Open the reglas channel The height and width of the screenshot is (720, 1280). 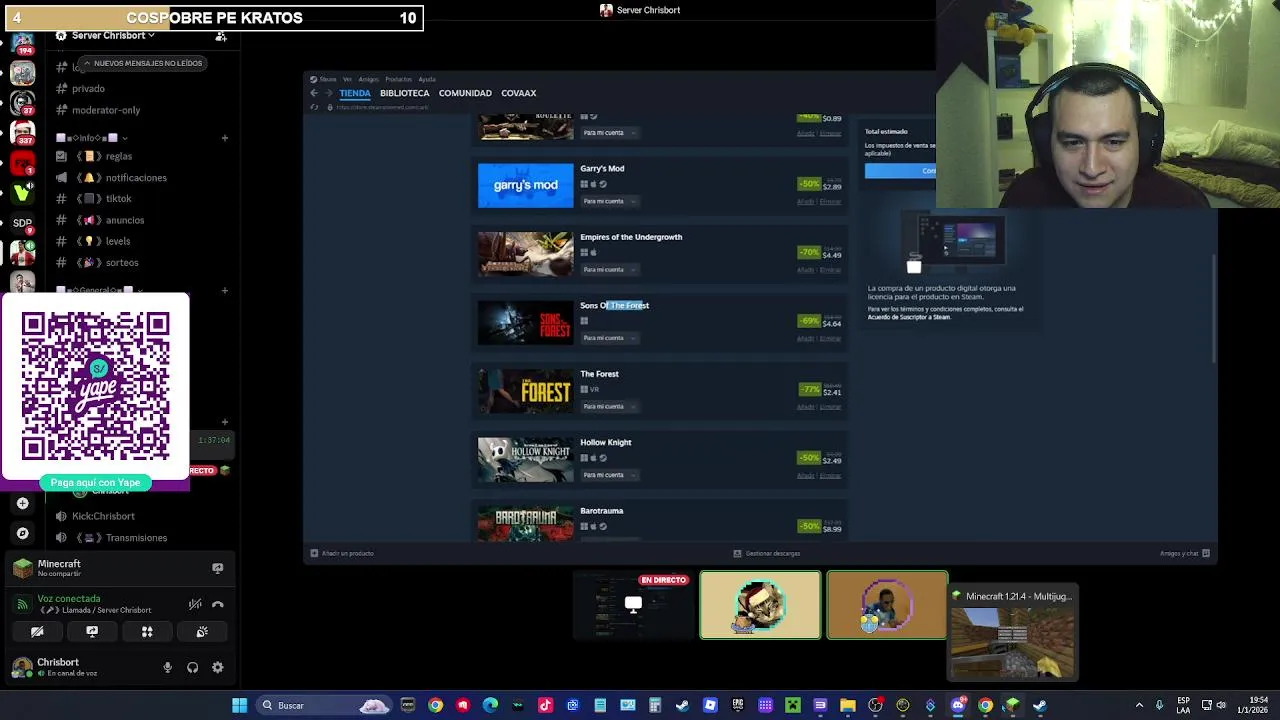click(118, 156)
